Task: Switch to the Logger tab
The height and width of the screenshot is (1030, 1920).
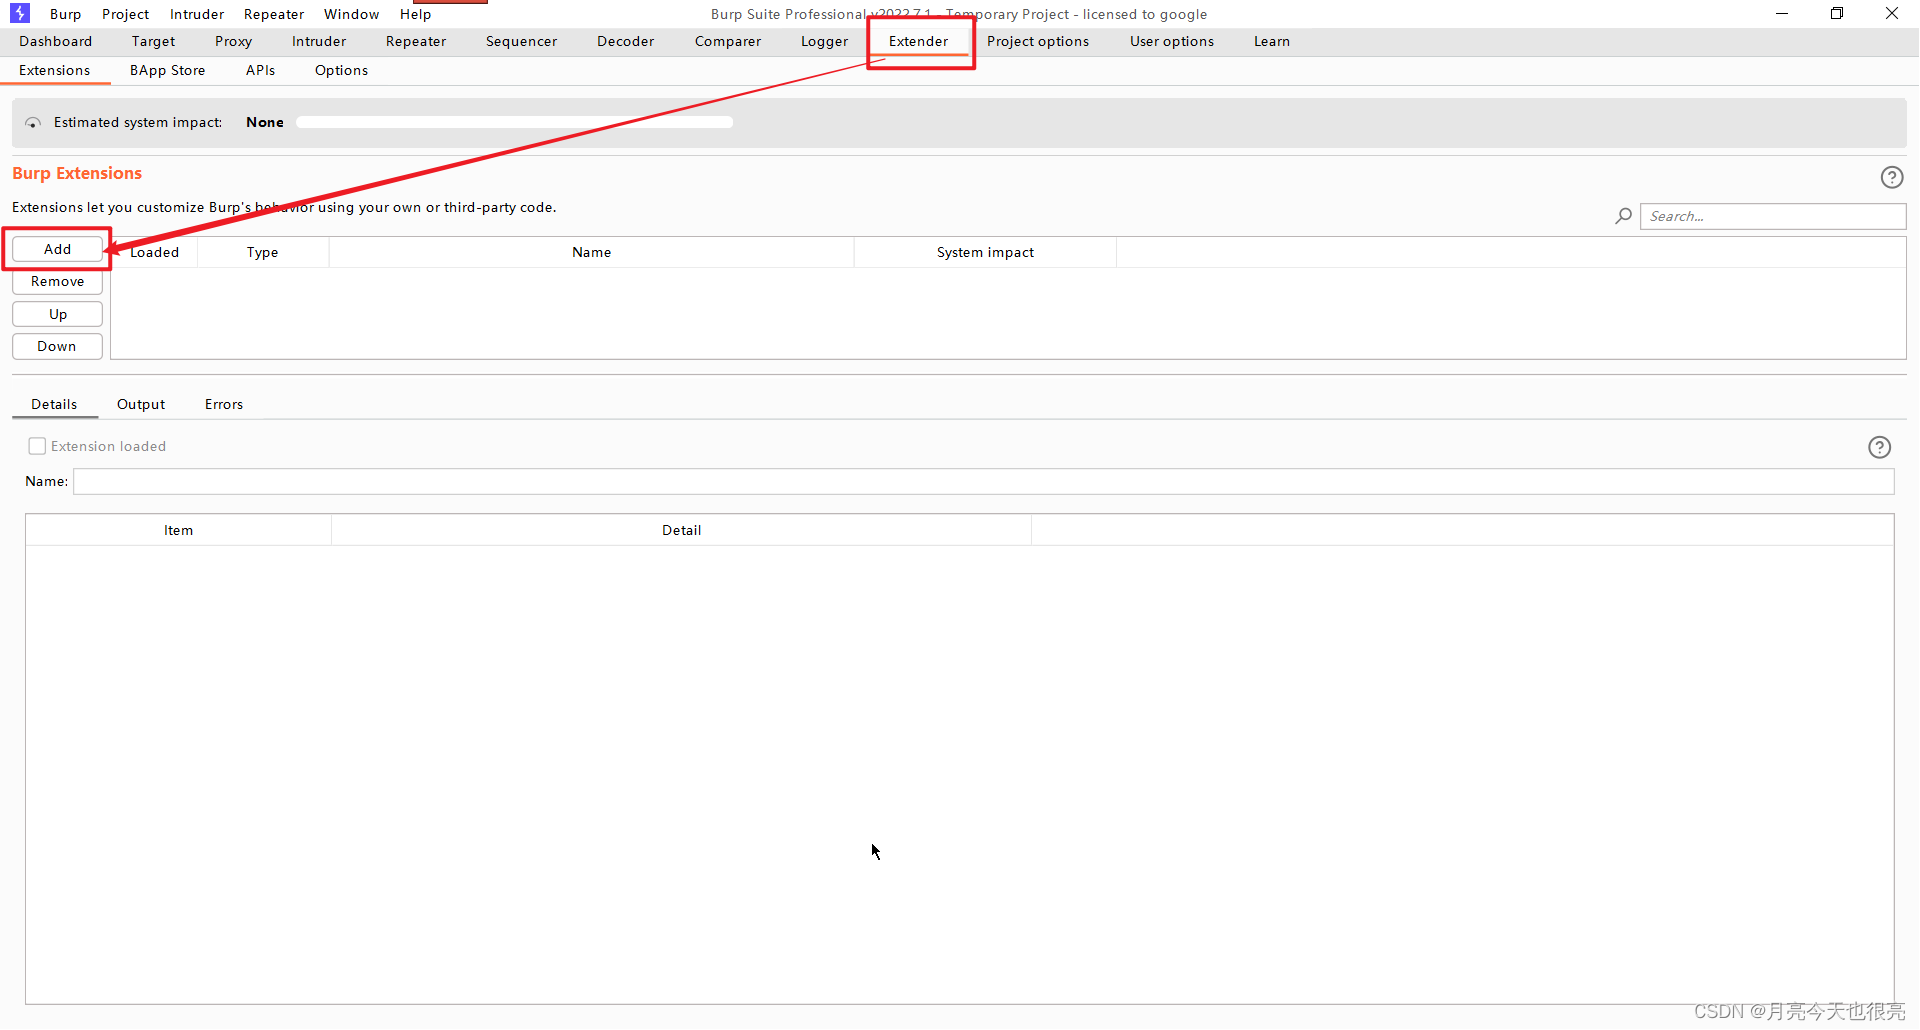Action: (x=824, y=41)
